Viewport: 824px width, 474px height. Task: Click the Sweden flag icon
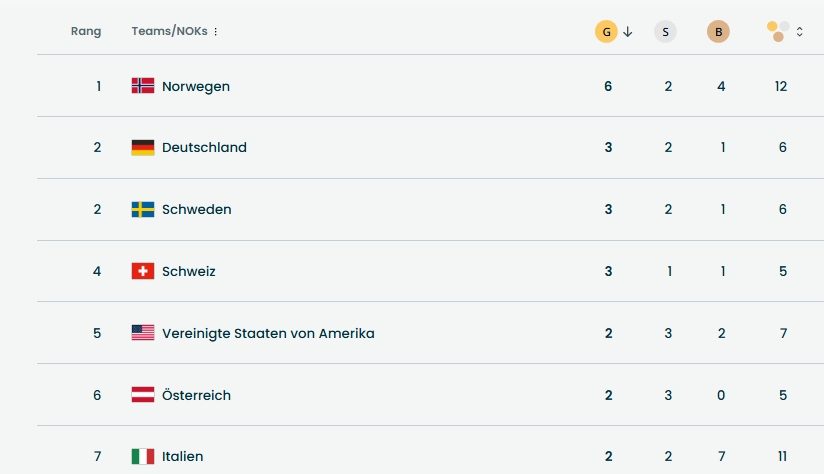143,210
